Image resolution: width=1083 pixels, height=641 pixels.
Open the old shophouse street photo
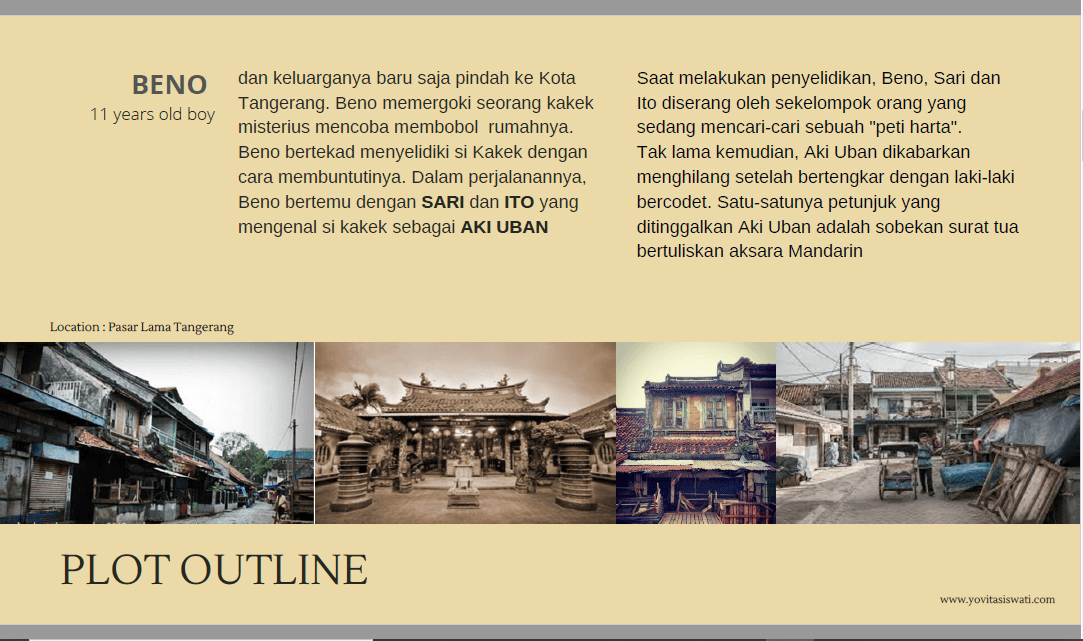157,432
